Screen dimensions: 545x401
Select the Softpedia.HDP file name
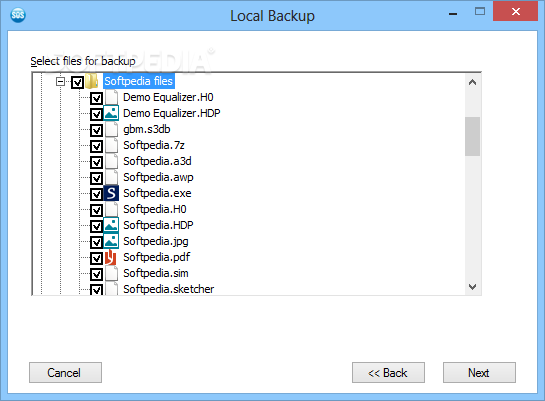pos(158,225)
